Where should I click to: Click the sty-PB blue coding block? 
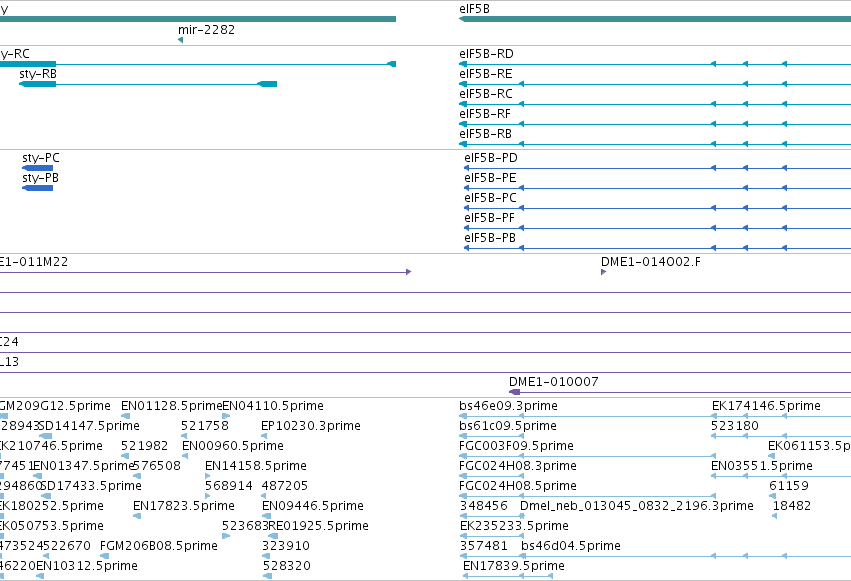(37, 188)
